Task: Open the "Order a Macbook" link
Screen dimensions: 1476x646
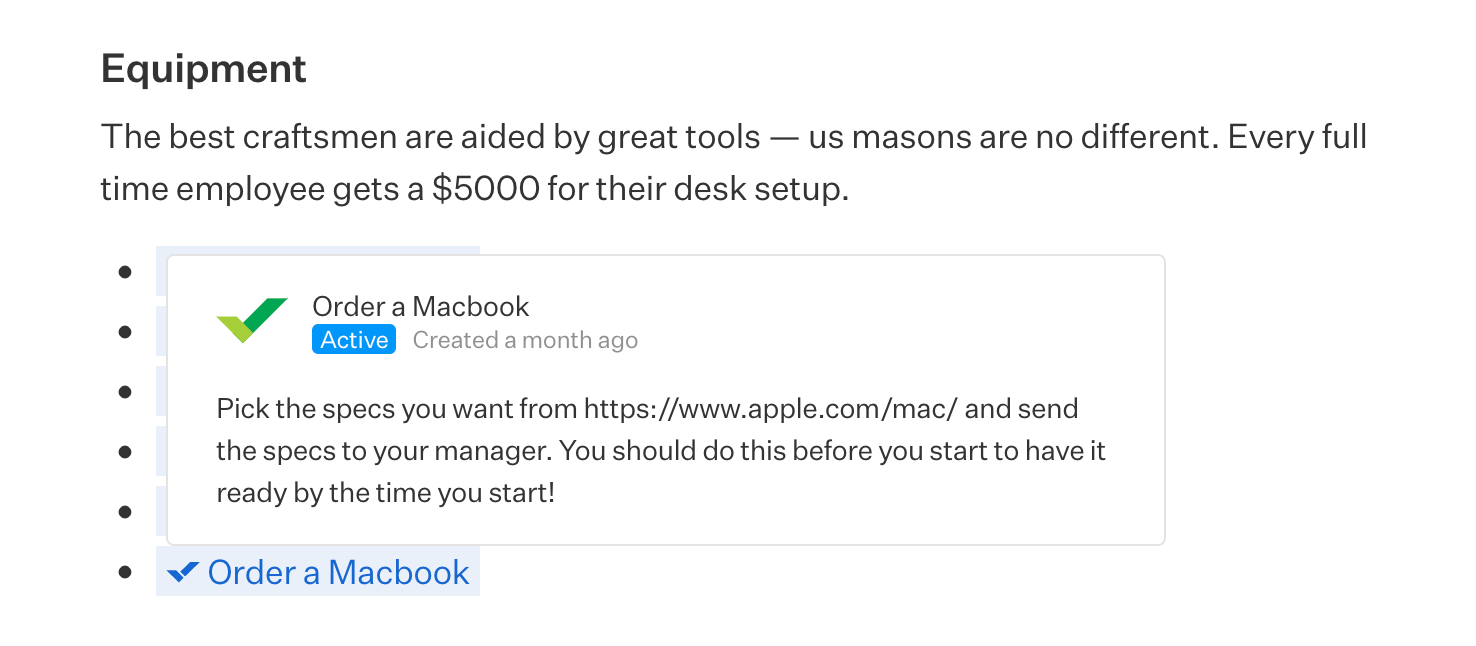Action: [338, 572]
